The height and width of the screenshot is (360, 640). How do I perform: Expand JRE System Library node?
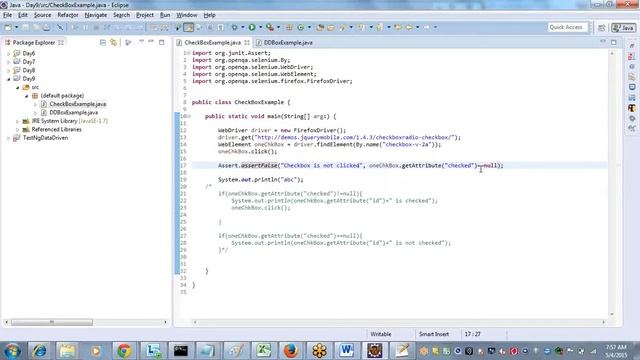18,121
